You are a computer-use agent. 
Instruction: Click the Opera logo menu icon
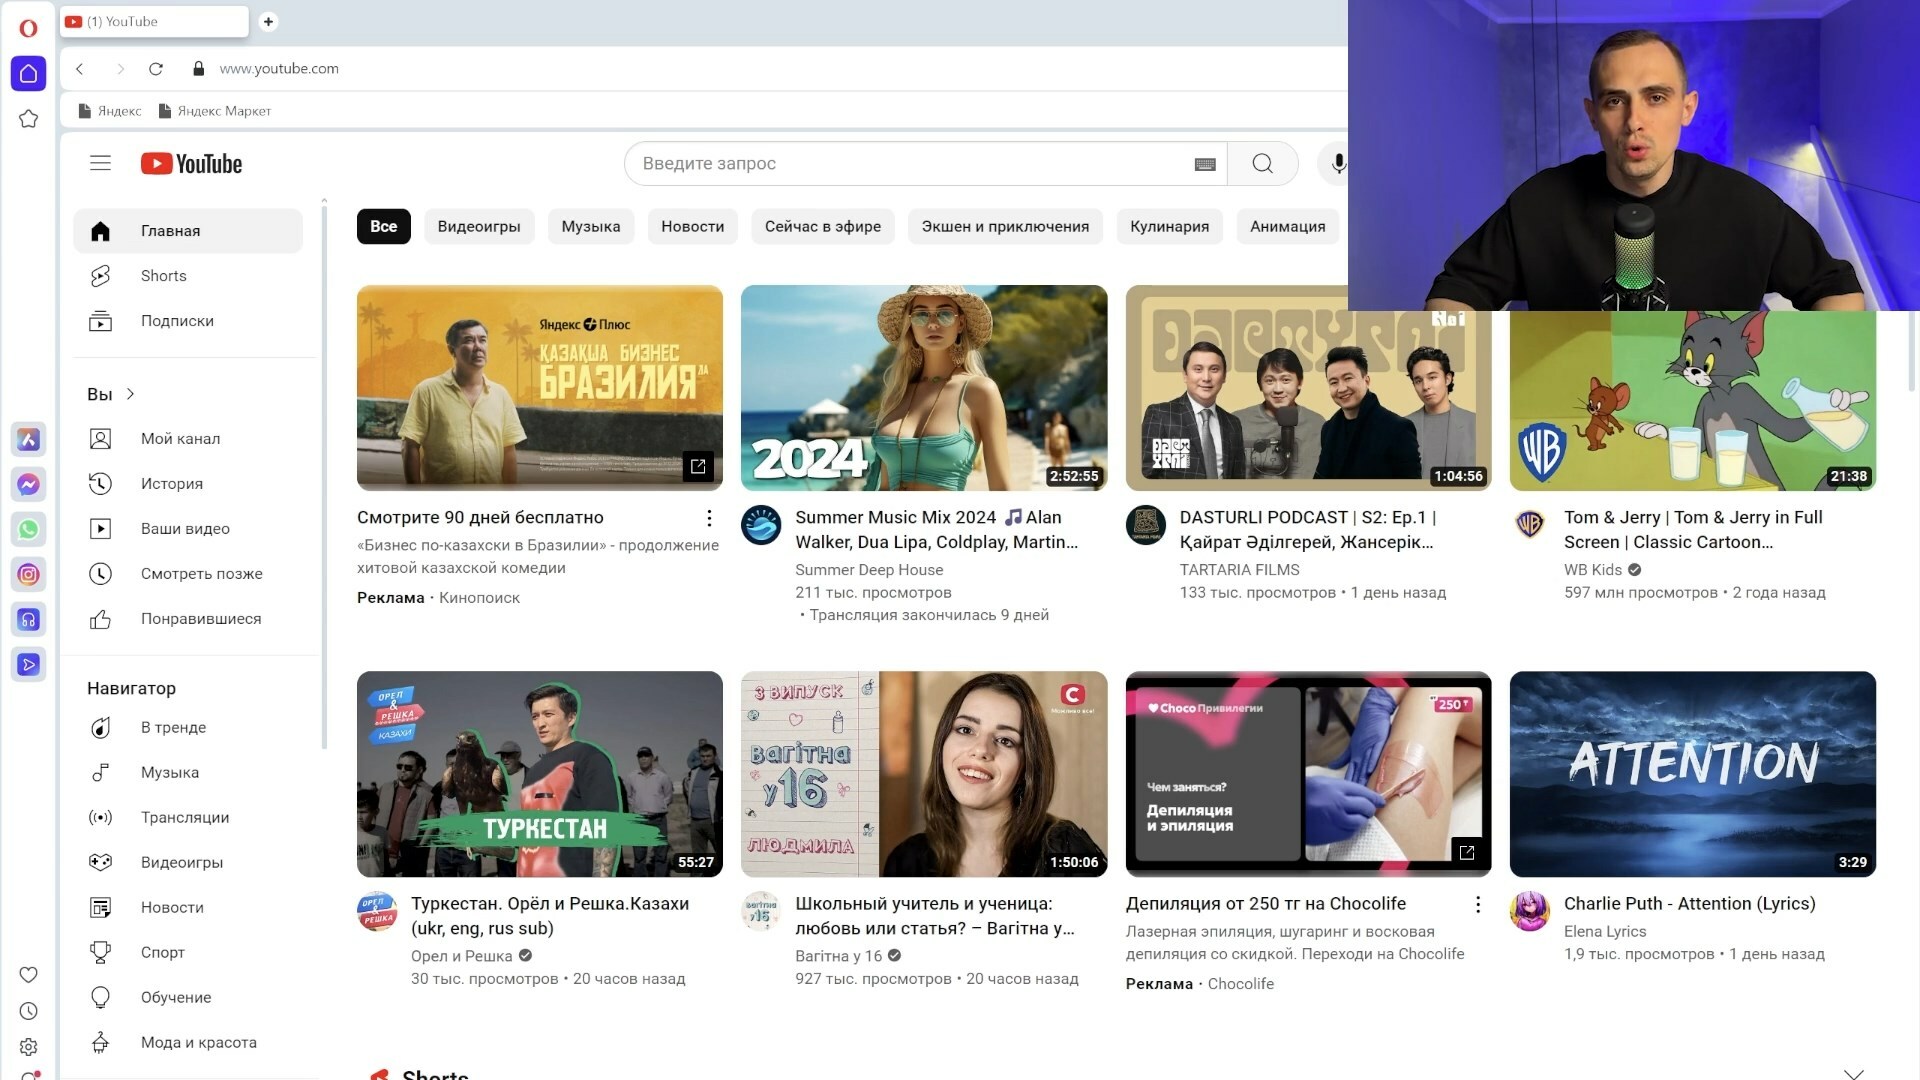coord(28,28)
